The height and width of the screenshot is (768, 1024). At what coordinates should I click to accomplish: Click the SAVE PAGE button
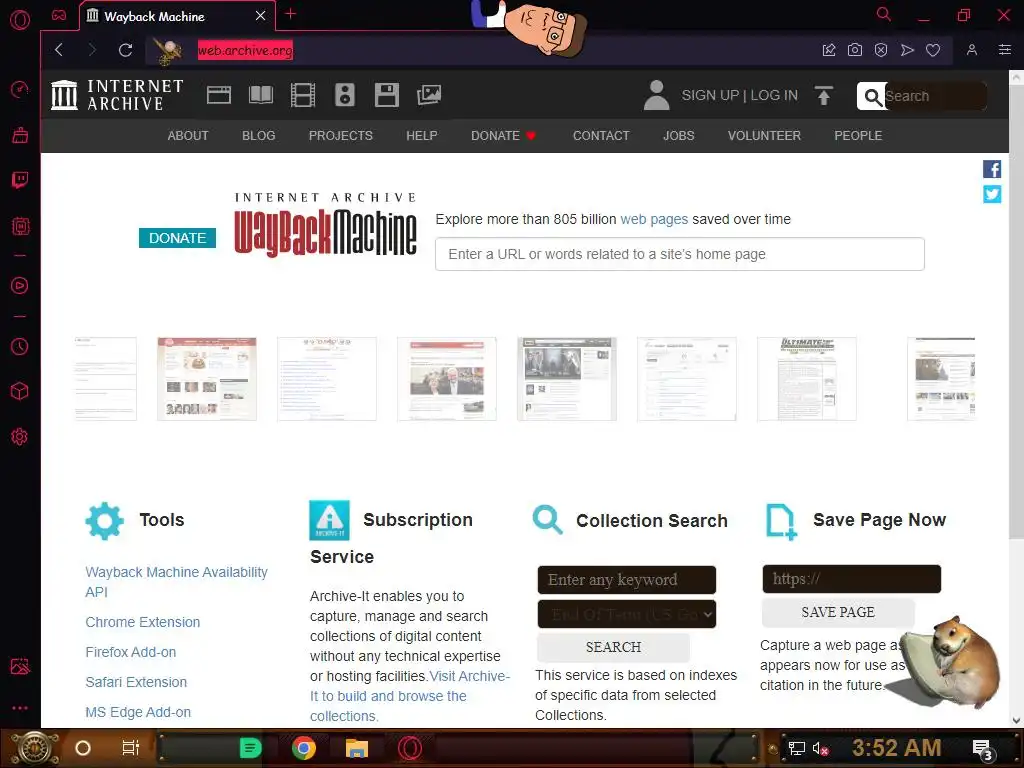click(838, 612)
